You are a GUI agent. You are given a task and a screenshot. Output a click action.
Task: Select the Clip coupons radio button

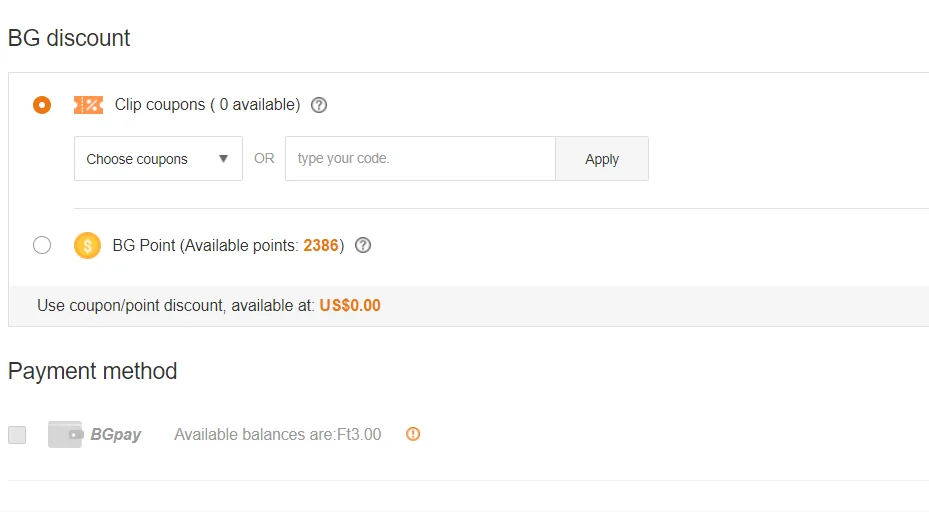coord(42,105)
